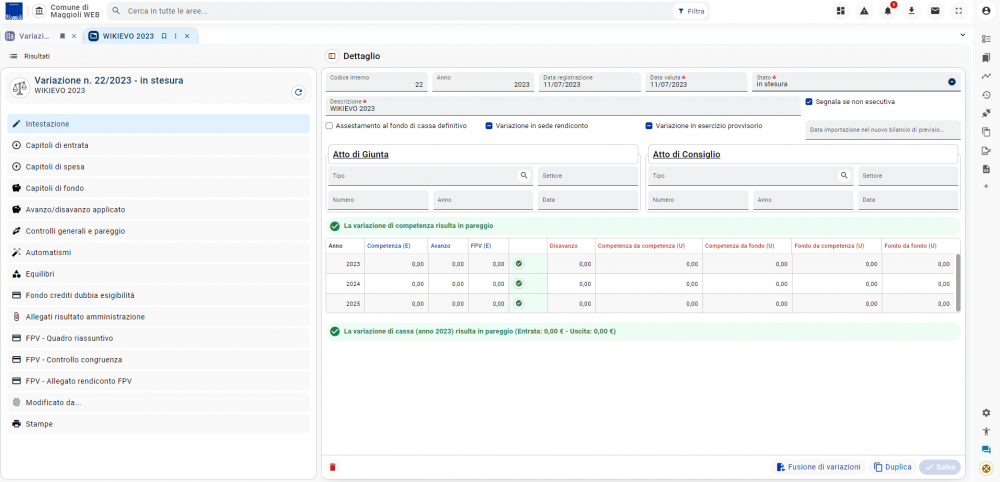The height and width of the screenshot is (482, 1000).
Task: Expand the tab list chevron at top right
Action: point(962,35)
